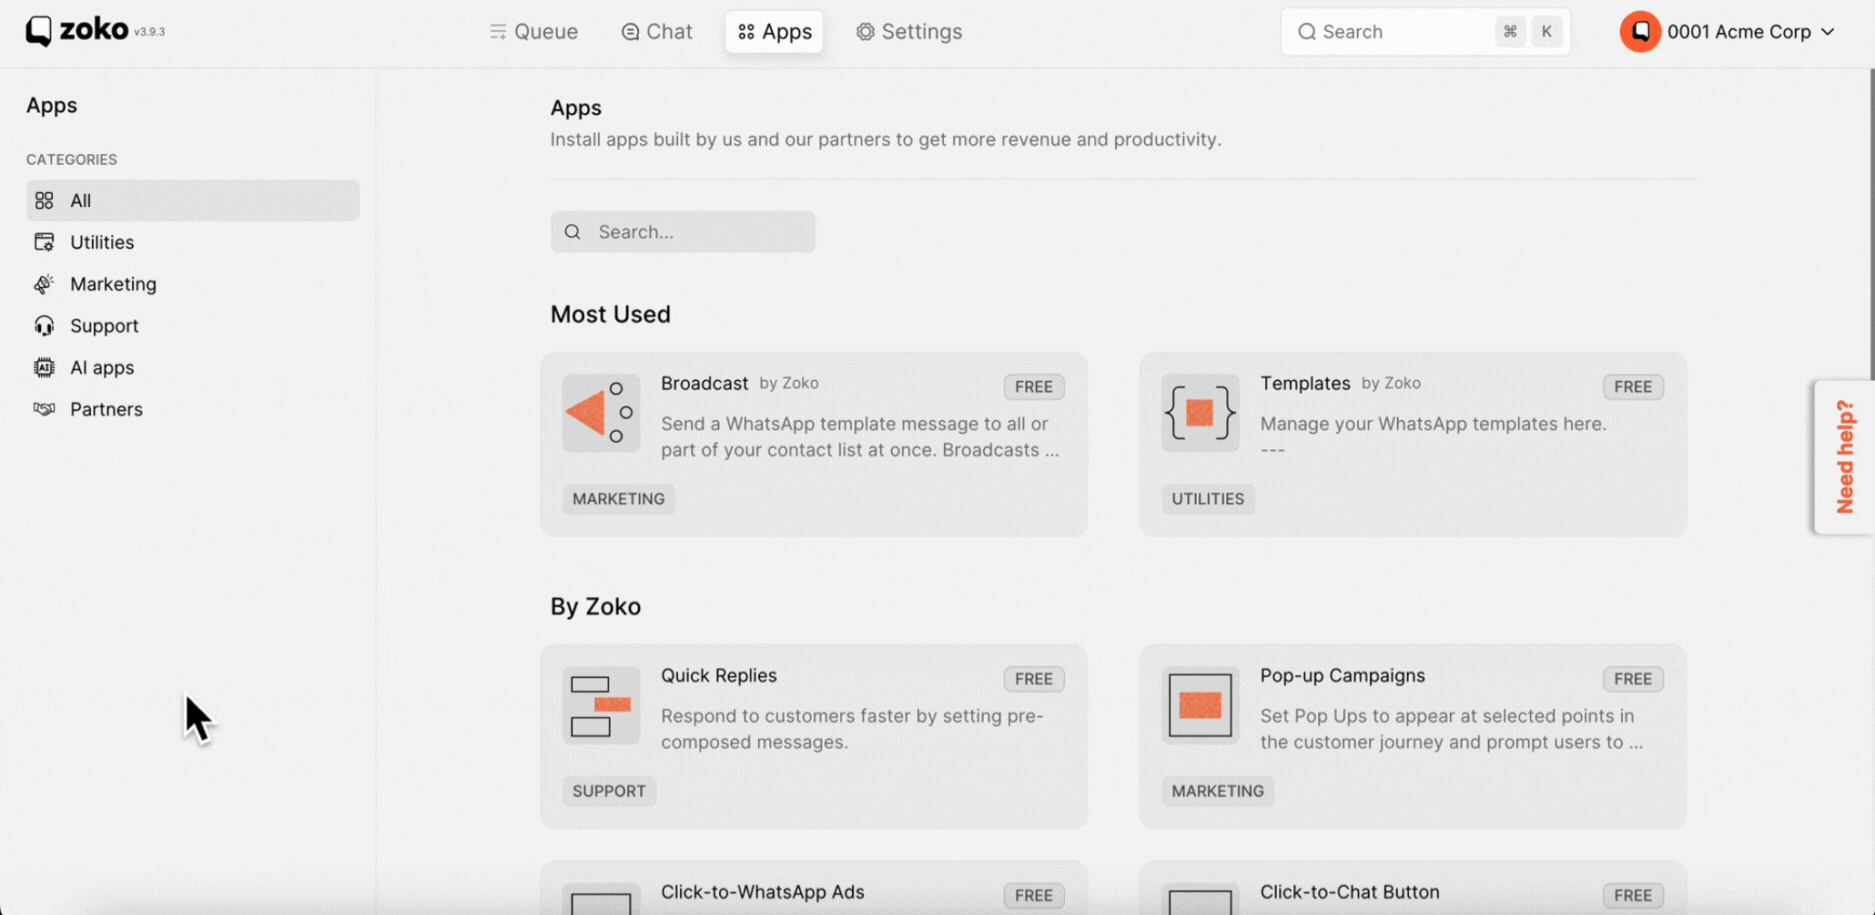Open the Click-to-Chat Button app title
The height and width of the screenshot is (915, 1875).
tap(1350, 892)
